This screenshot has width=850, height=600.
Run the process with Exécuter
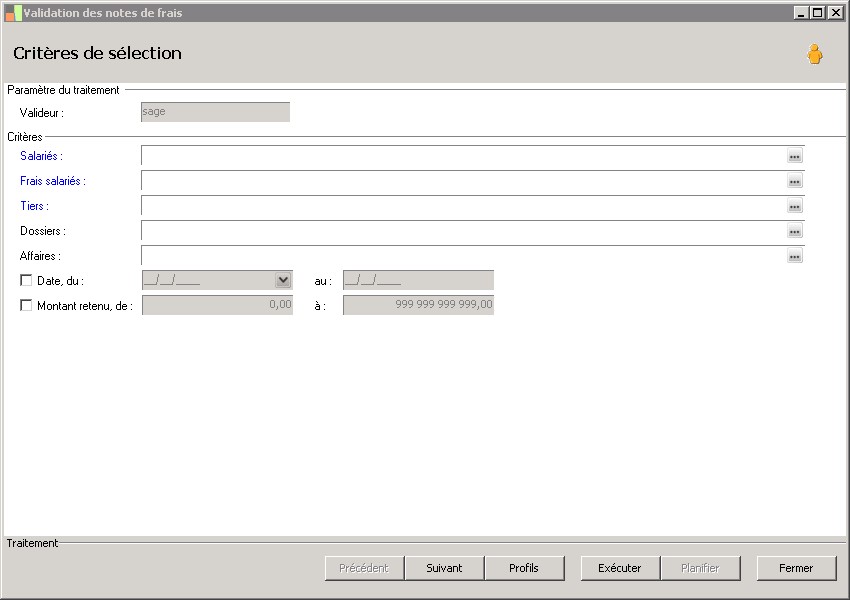[x=620, y=568]
